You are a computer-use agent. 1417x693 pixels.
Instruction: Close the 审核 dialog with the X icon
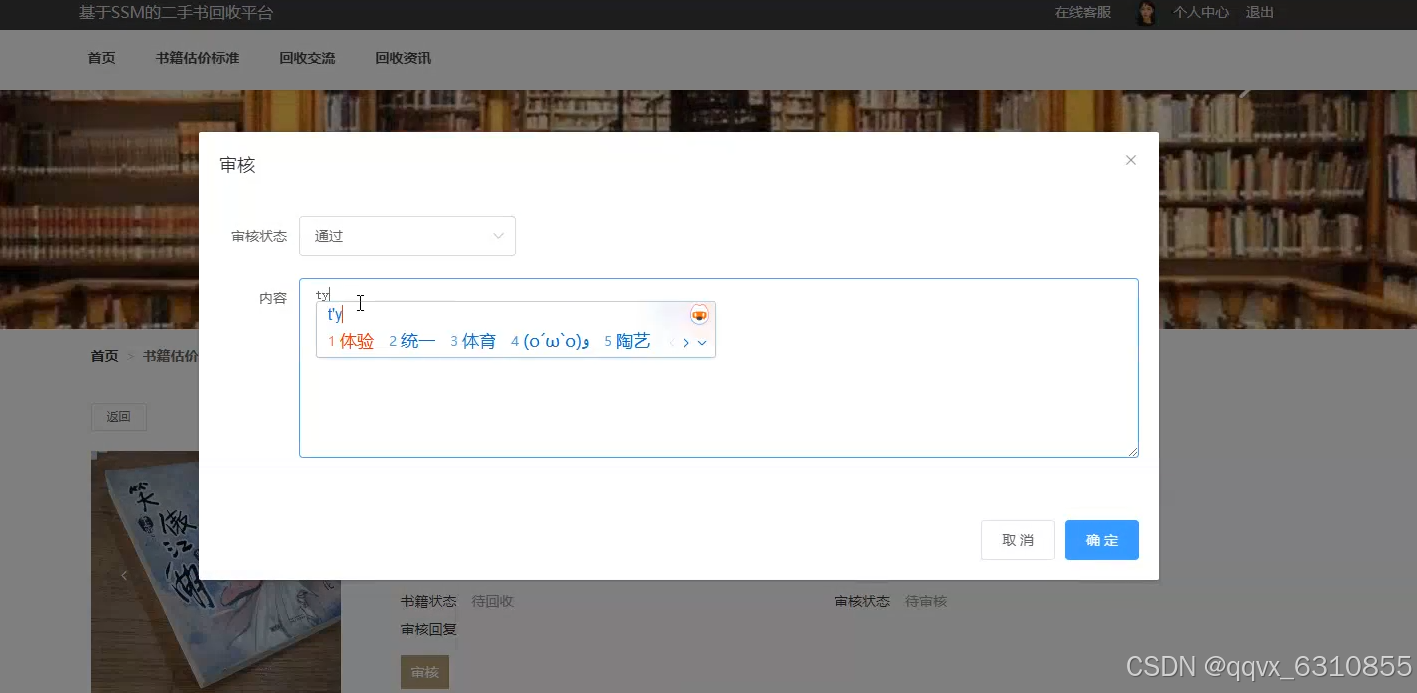(1131, 160)
